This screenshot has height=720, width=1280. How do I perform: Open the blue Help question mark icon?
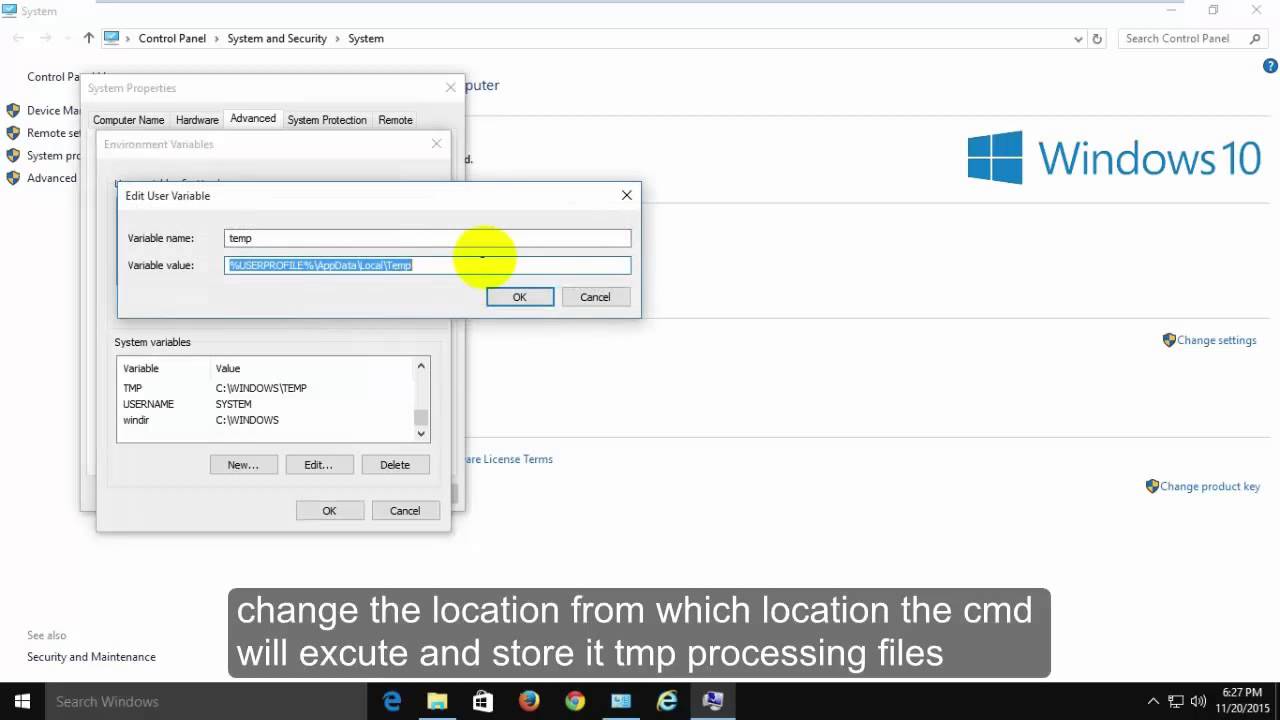coord(1271,66)
